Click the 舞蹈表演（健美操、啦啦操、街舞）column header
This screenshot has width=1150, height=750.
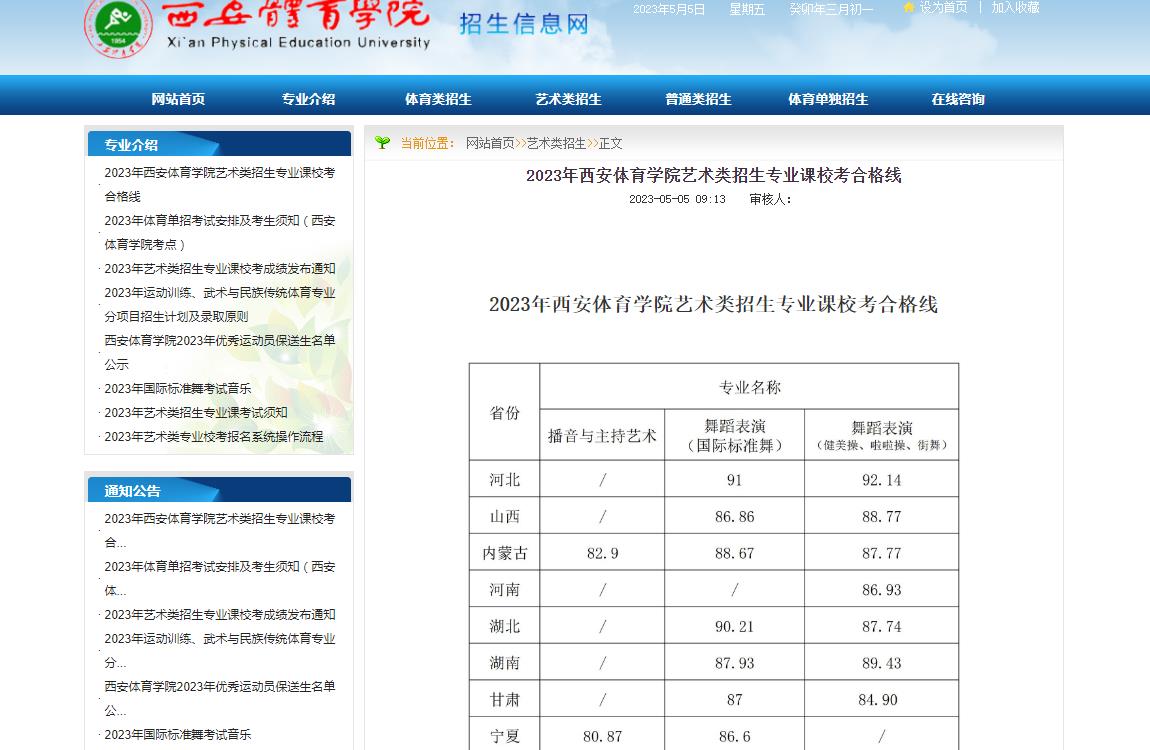click(x=882, y=435)
